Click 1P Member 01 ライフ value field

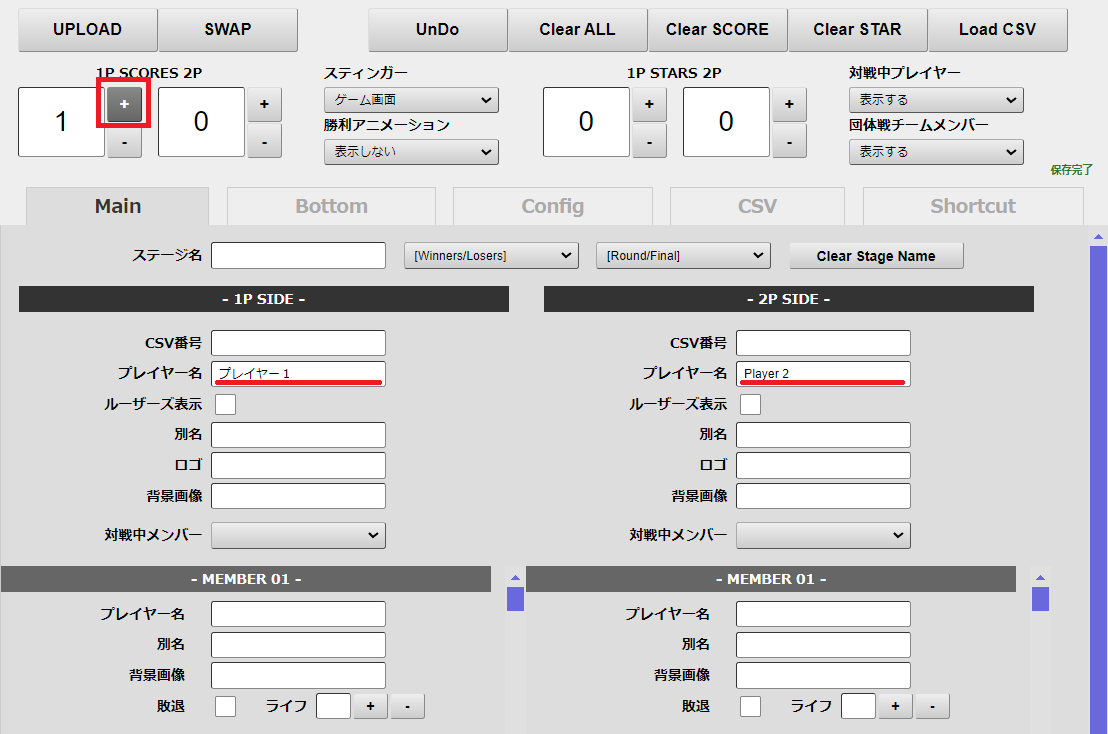(x=334, y=706)
